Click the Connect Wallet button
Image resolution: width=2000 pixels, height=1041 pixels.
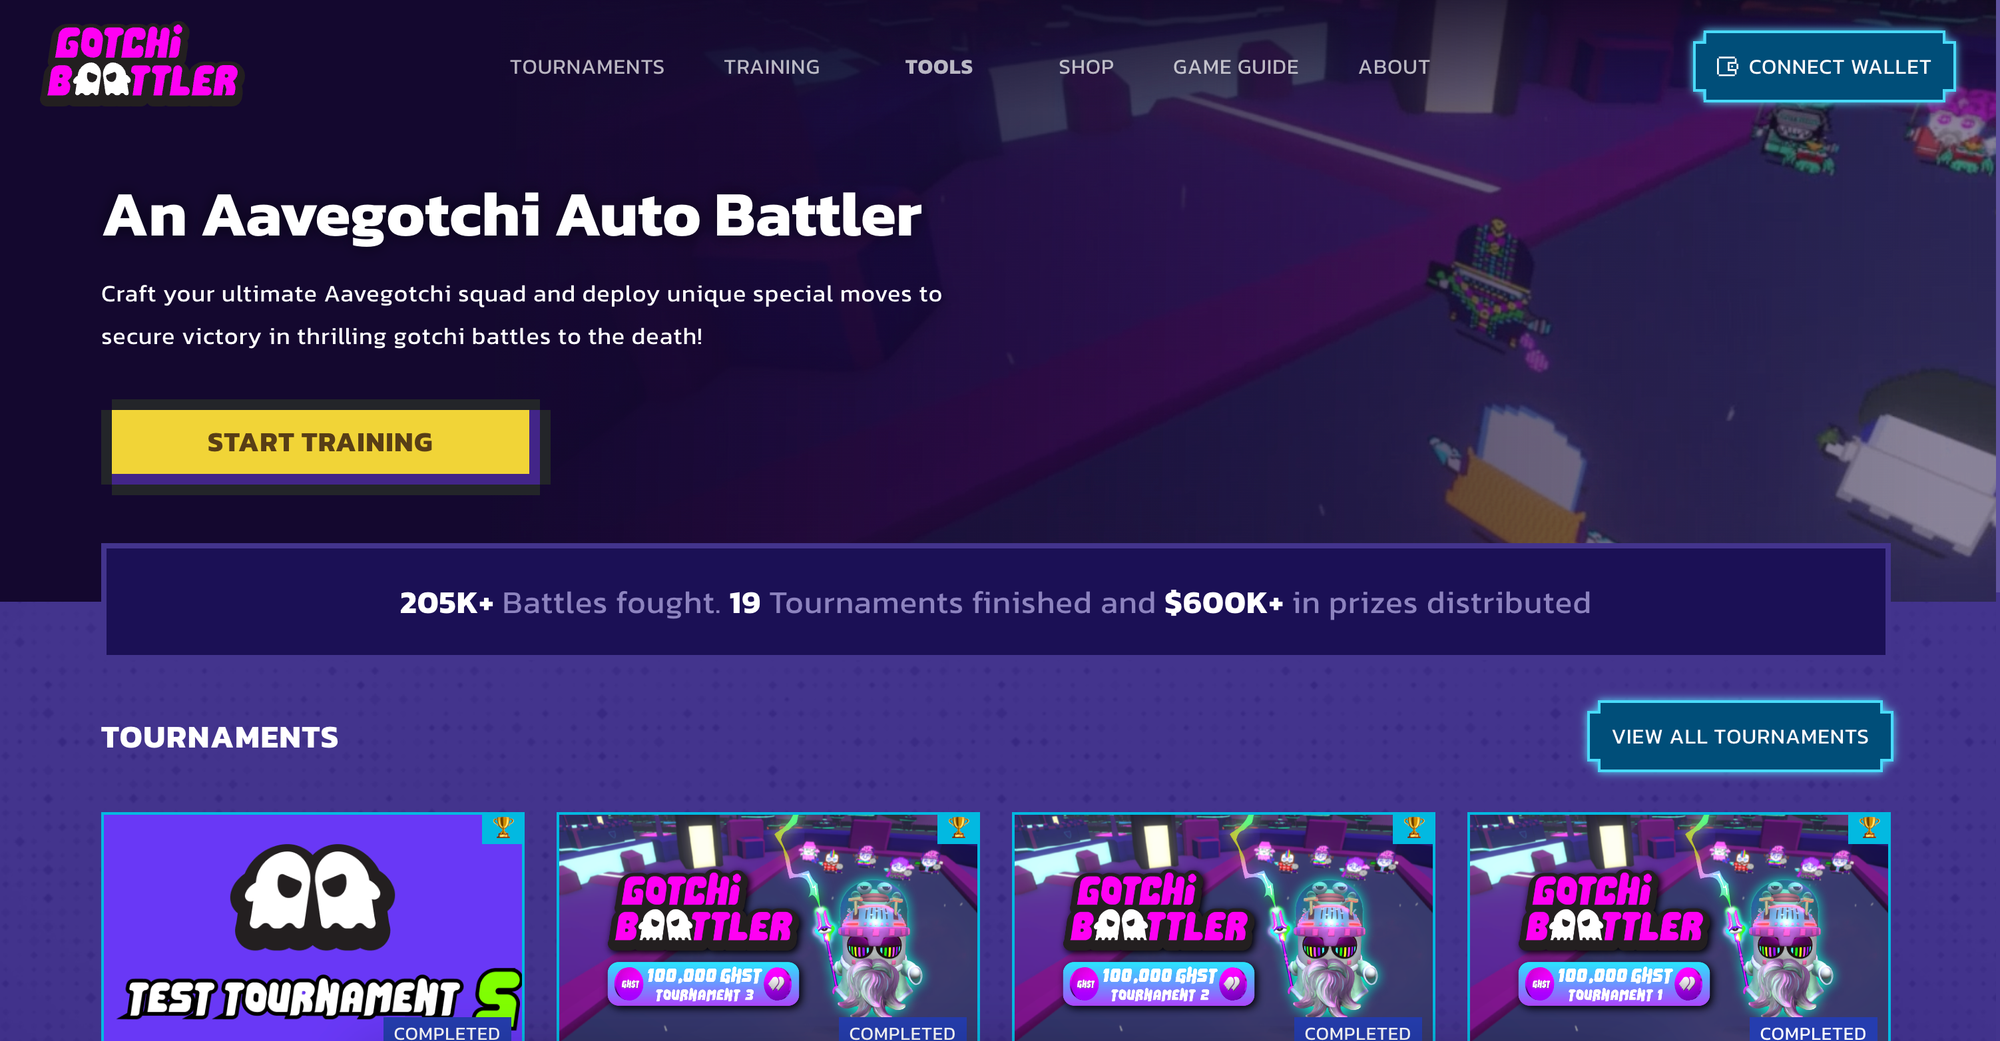1824,67
